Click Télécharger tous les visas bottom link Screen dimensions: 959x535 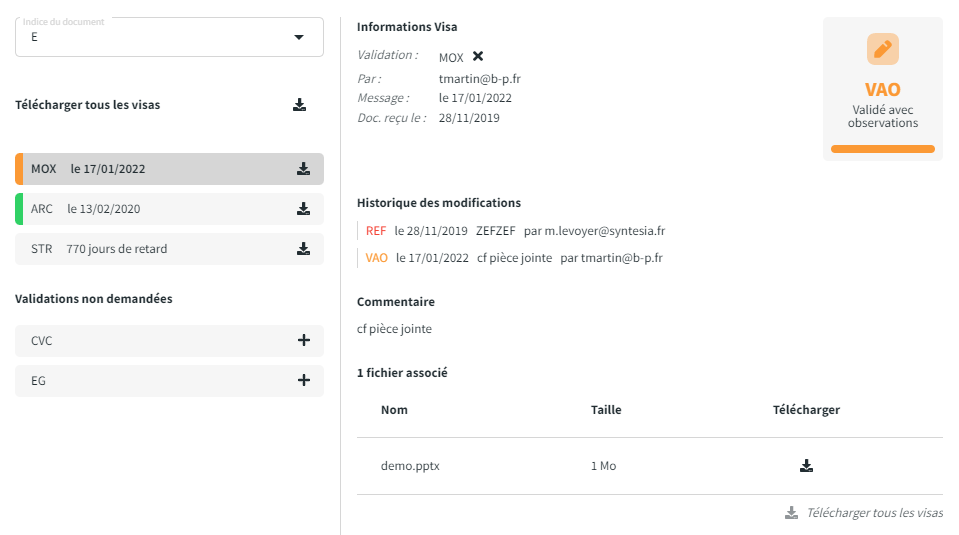point(873,513)
